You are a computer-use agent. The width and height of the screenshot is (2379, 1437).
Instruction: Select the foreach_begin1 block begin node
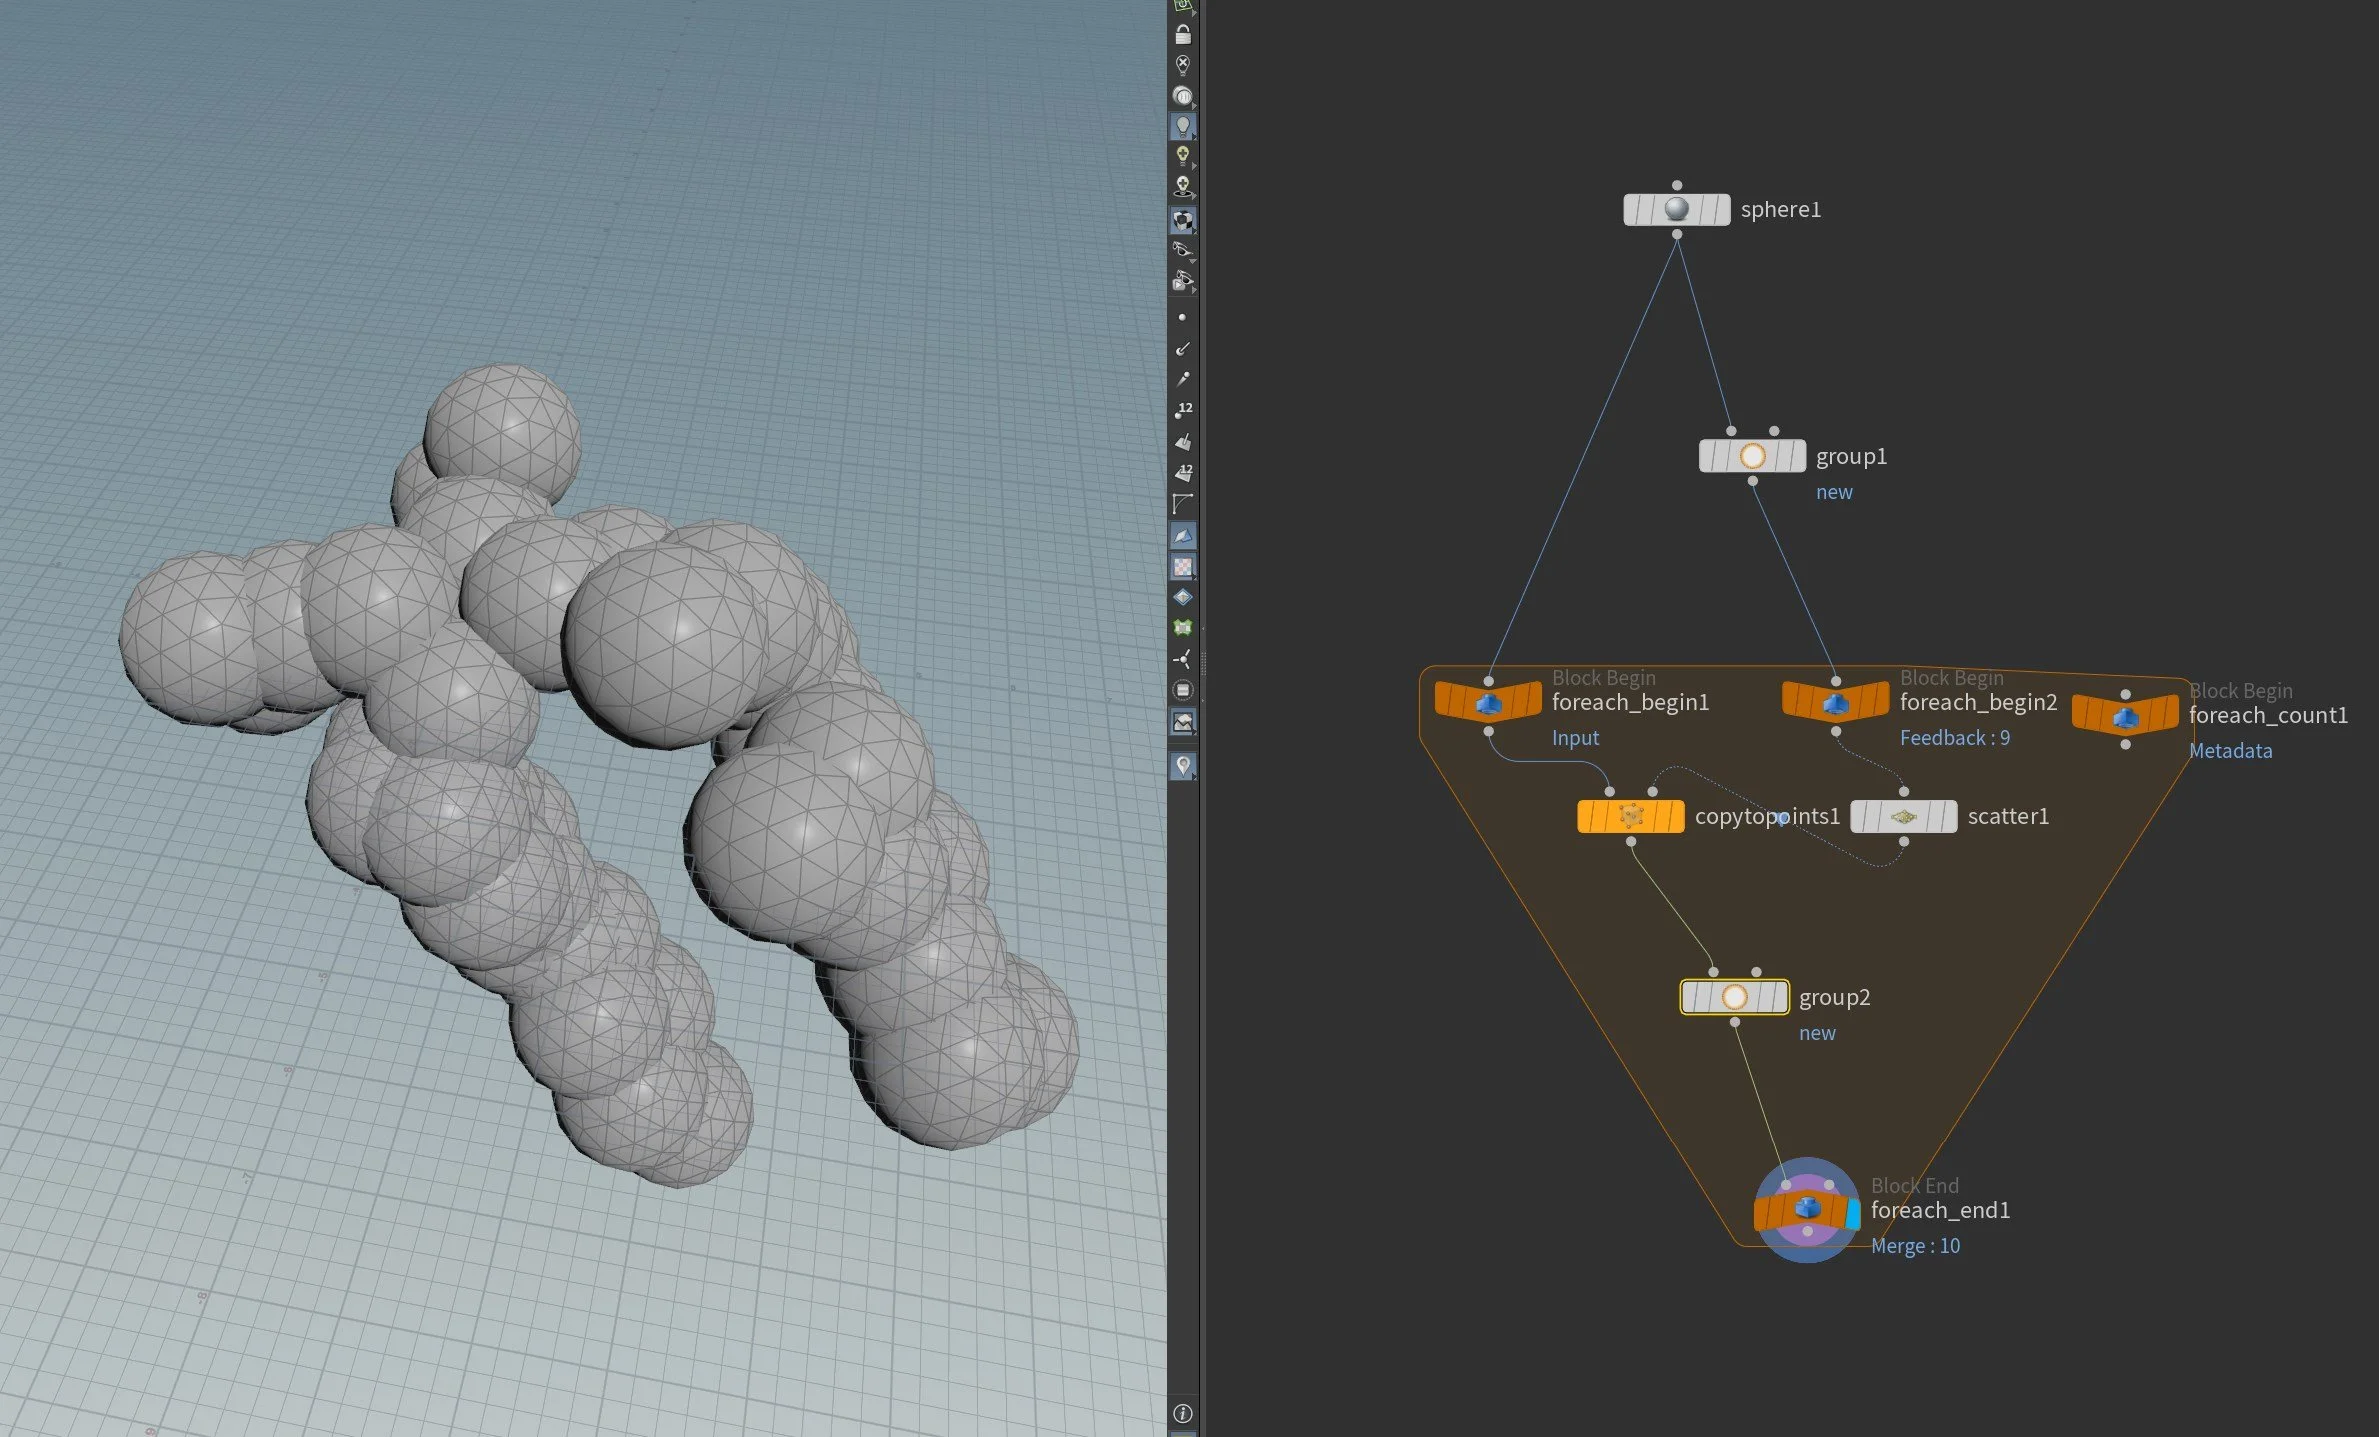(1488, 701)
